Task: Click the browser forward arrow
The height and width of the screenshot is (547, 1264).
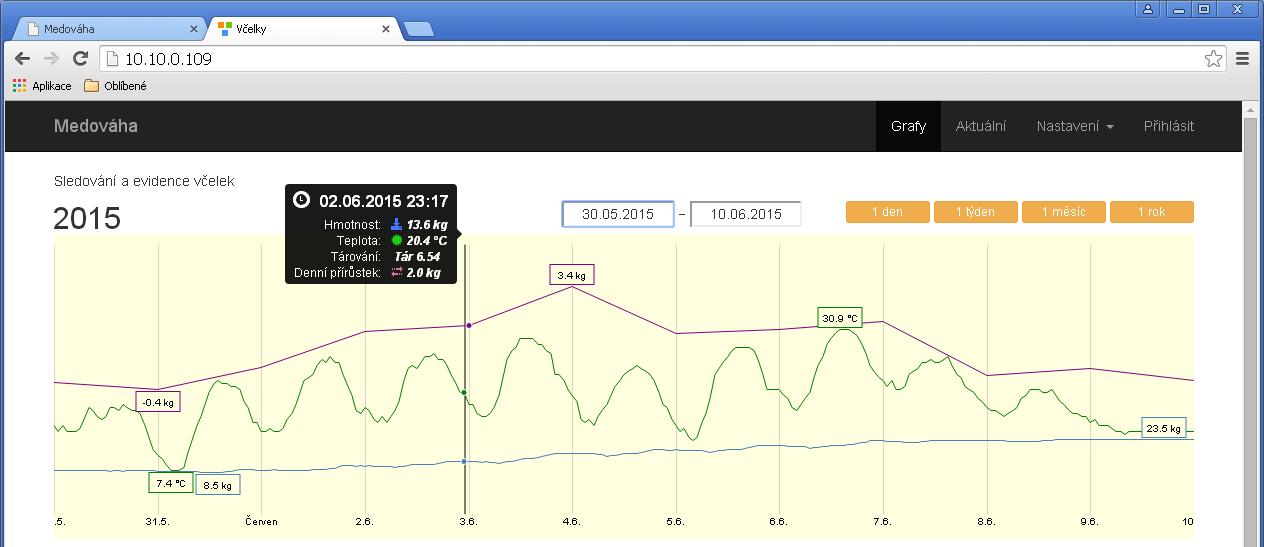Action: [x=51, y=59]
